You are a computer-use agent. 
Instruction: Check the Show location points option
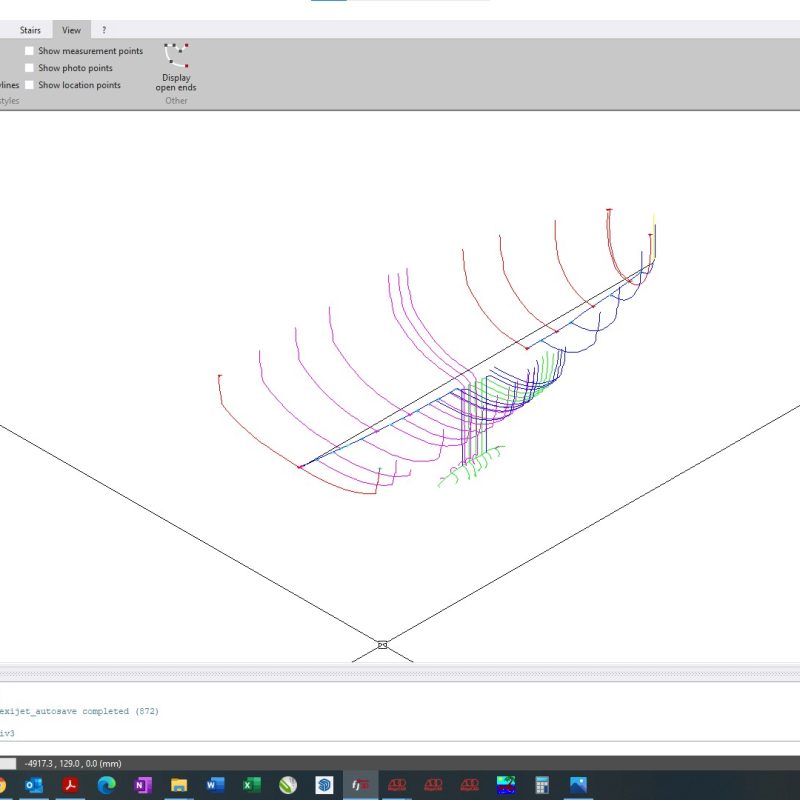pos(30,85)
